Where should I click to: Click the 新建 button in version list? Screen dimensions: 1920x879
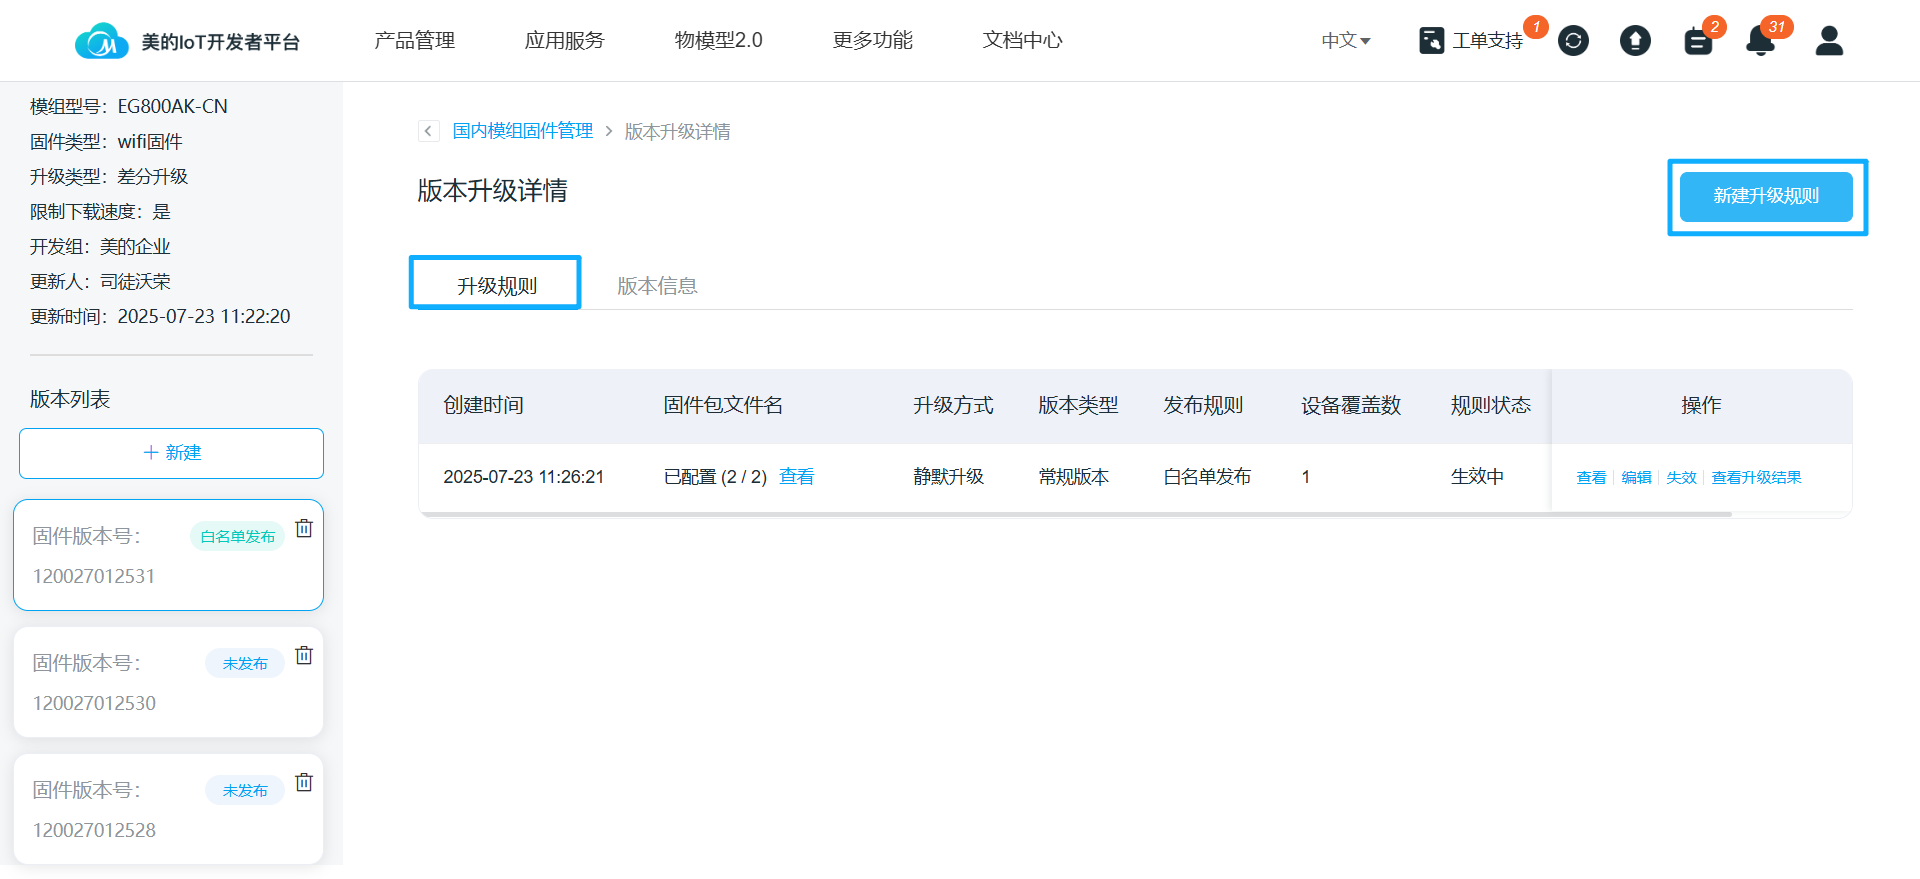[171, 453]
